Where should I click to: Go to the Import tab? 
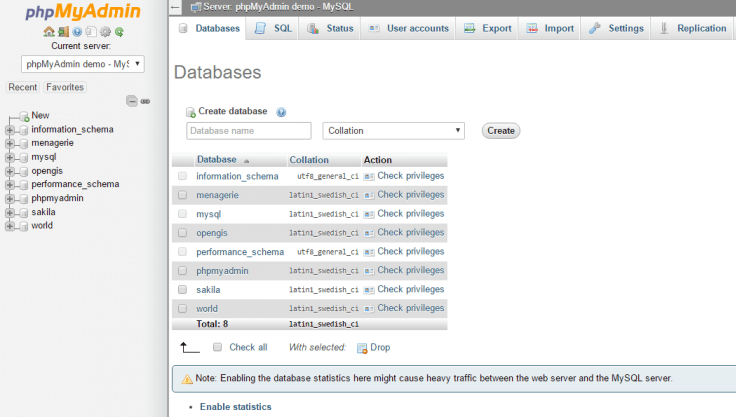click(x=550, y=28)
